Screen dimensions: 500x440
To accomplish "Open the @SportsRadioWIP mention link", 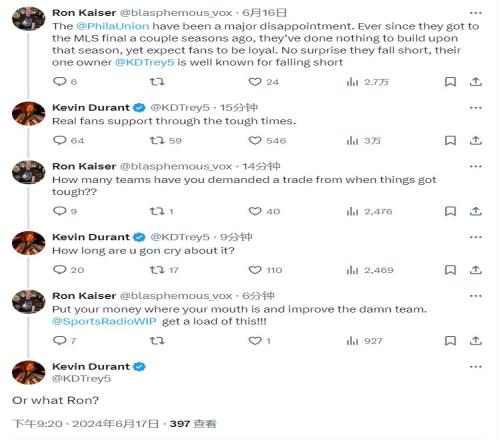I will click(104, 321).
